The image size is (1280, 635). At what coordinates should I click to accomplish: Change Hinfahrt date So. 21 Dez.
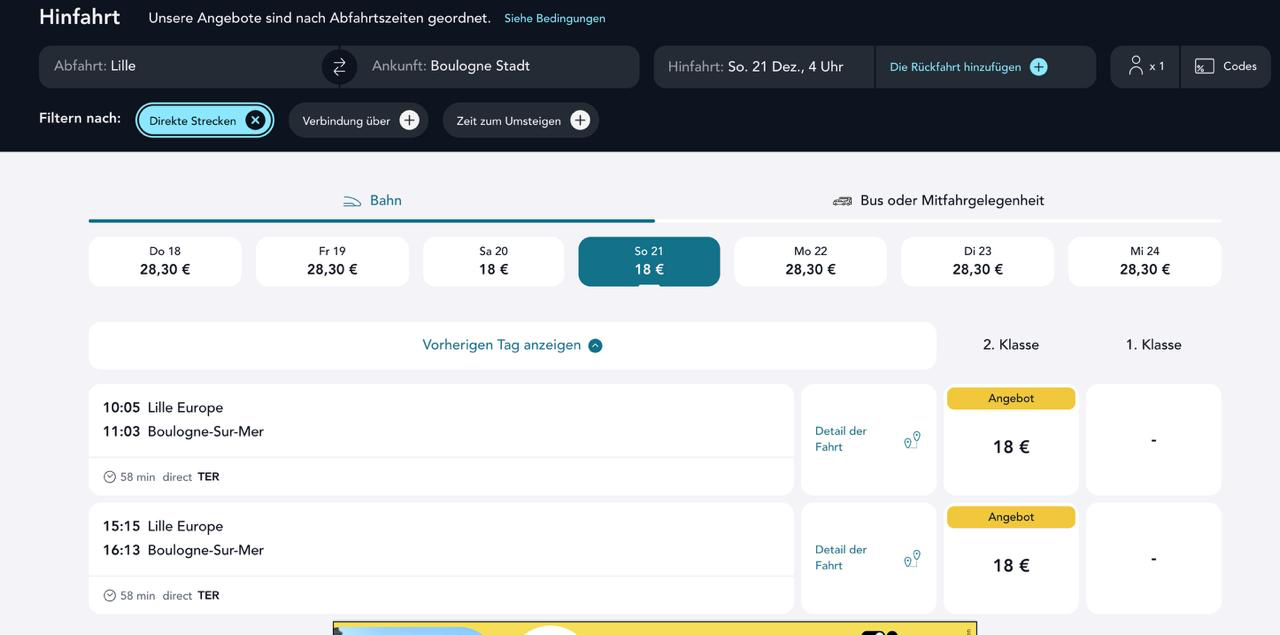pos(762,67)
